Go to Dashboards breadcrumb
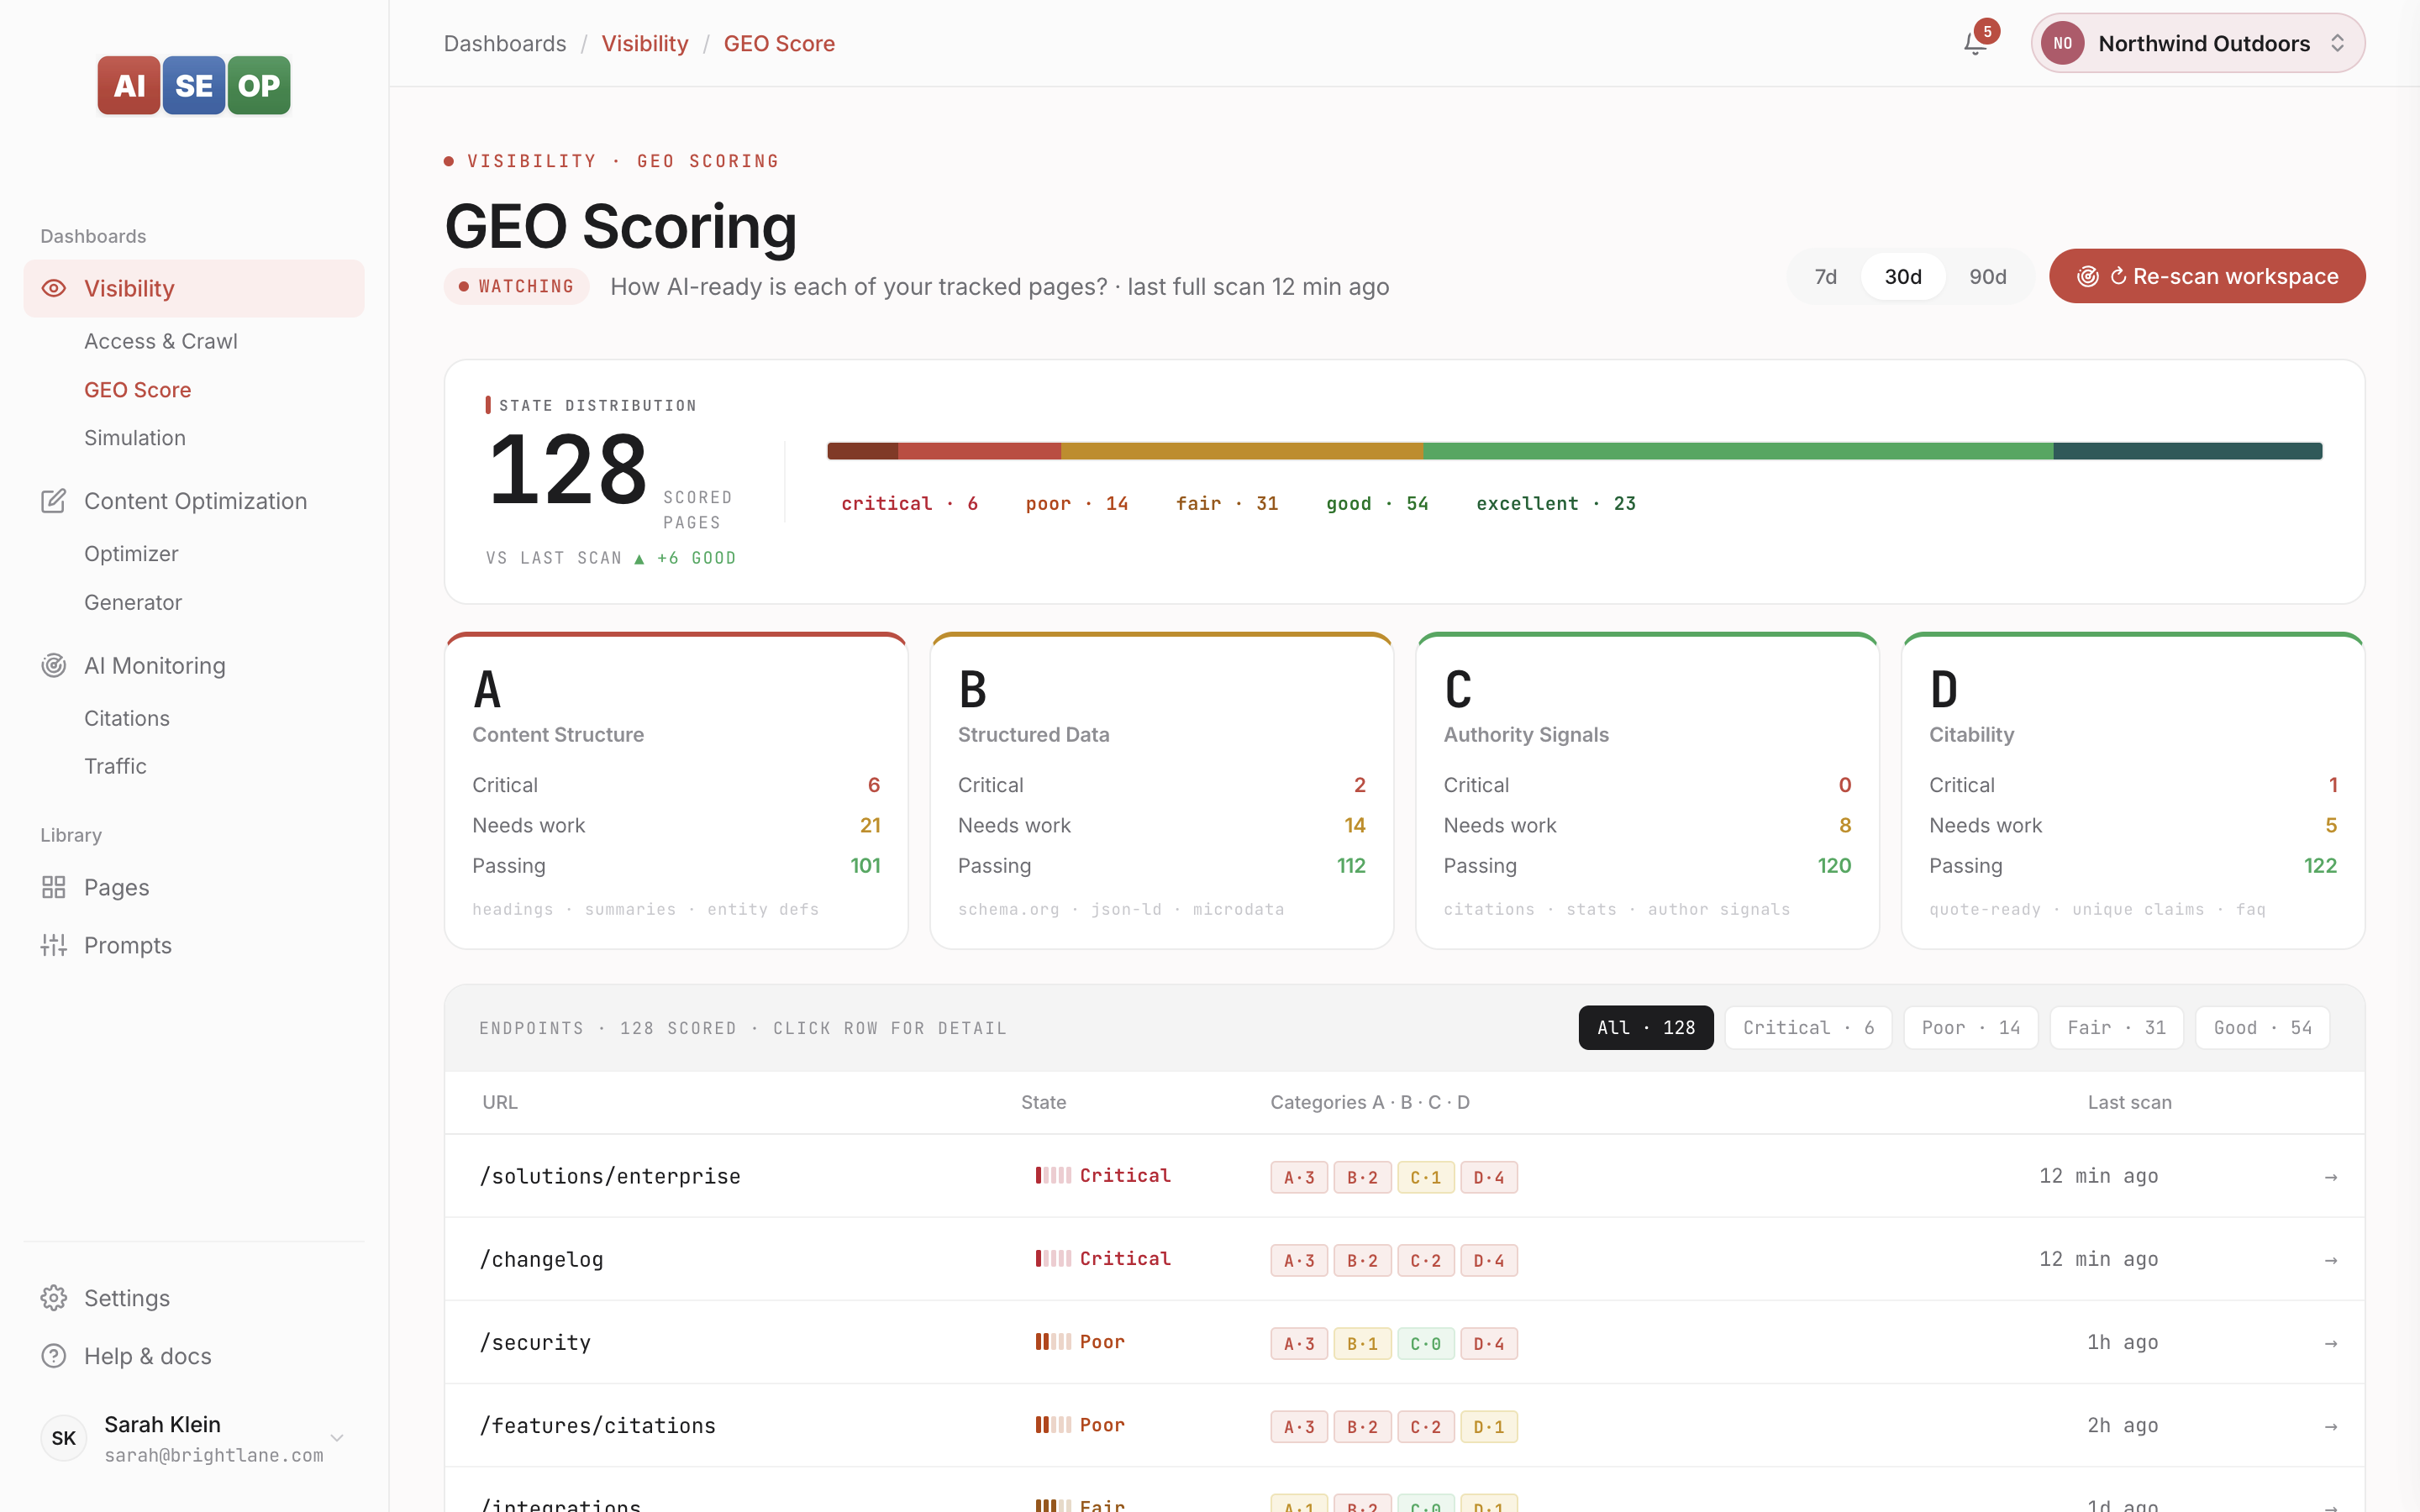Image resolution: width=2420 pixels, height=1512 pixels. [505, 43]
